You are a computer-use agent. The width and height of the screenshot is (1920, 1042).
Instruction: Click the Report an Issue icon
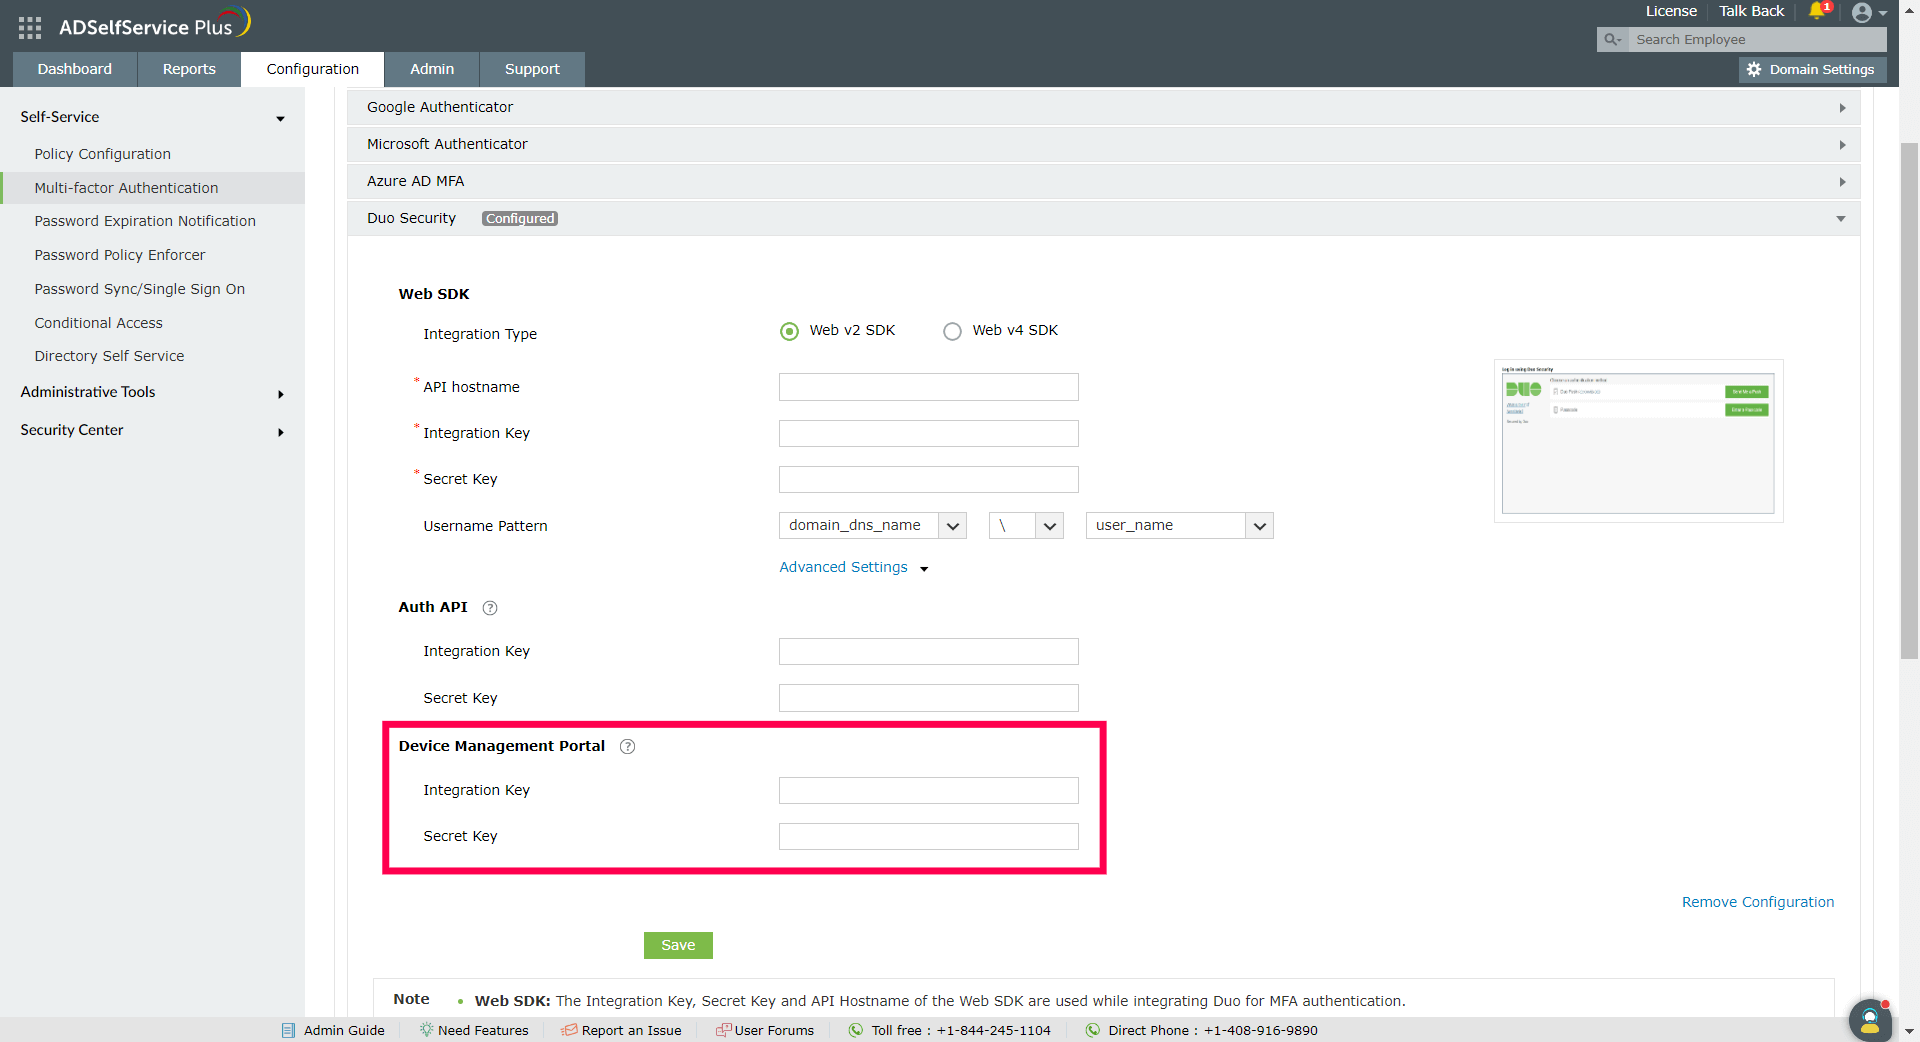tap(569, 1030)
